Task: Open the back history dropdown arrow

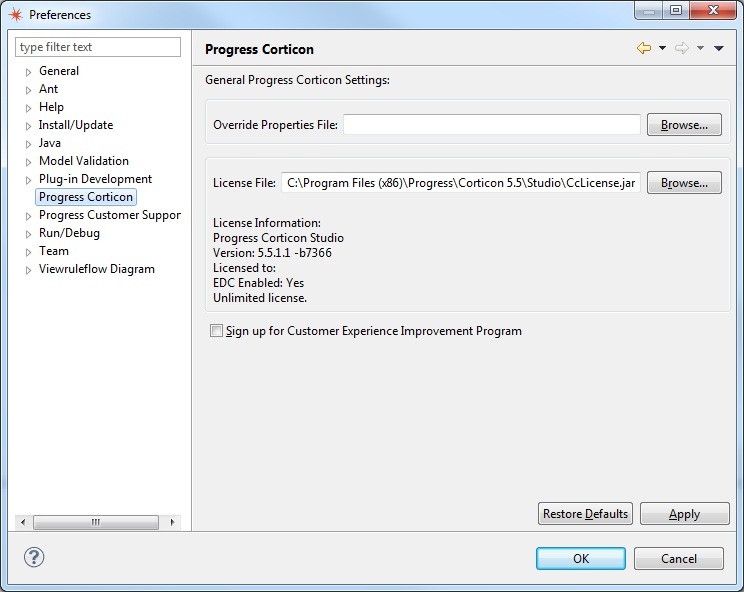Action: tap(662, 48)
